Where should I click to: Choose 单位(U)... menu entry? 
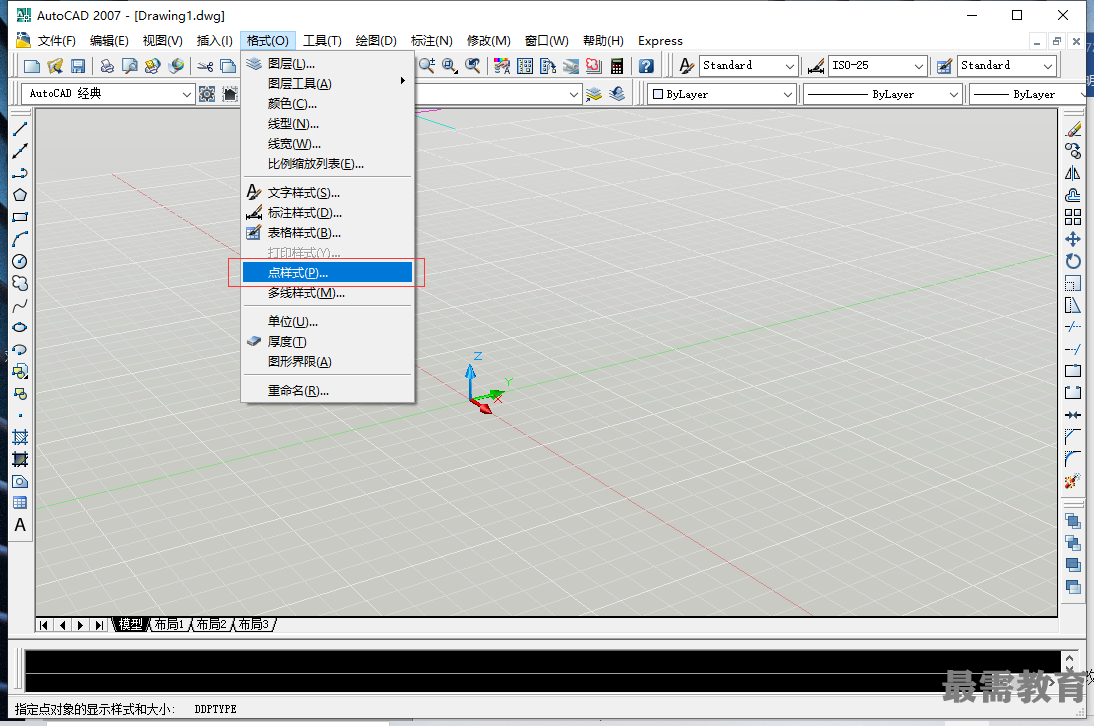point(328,322)
